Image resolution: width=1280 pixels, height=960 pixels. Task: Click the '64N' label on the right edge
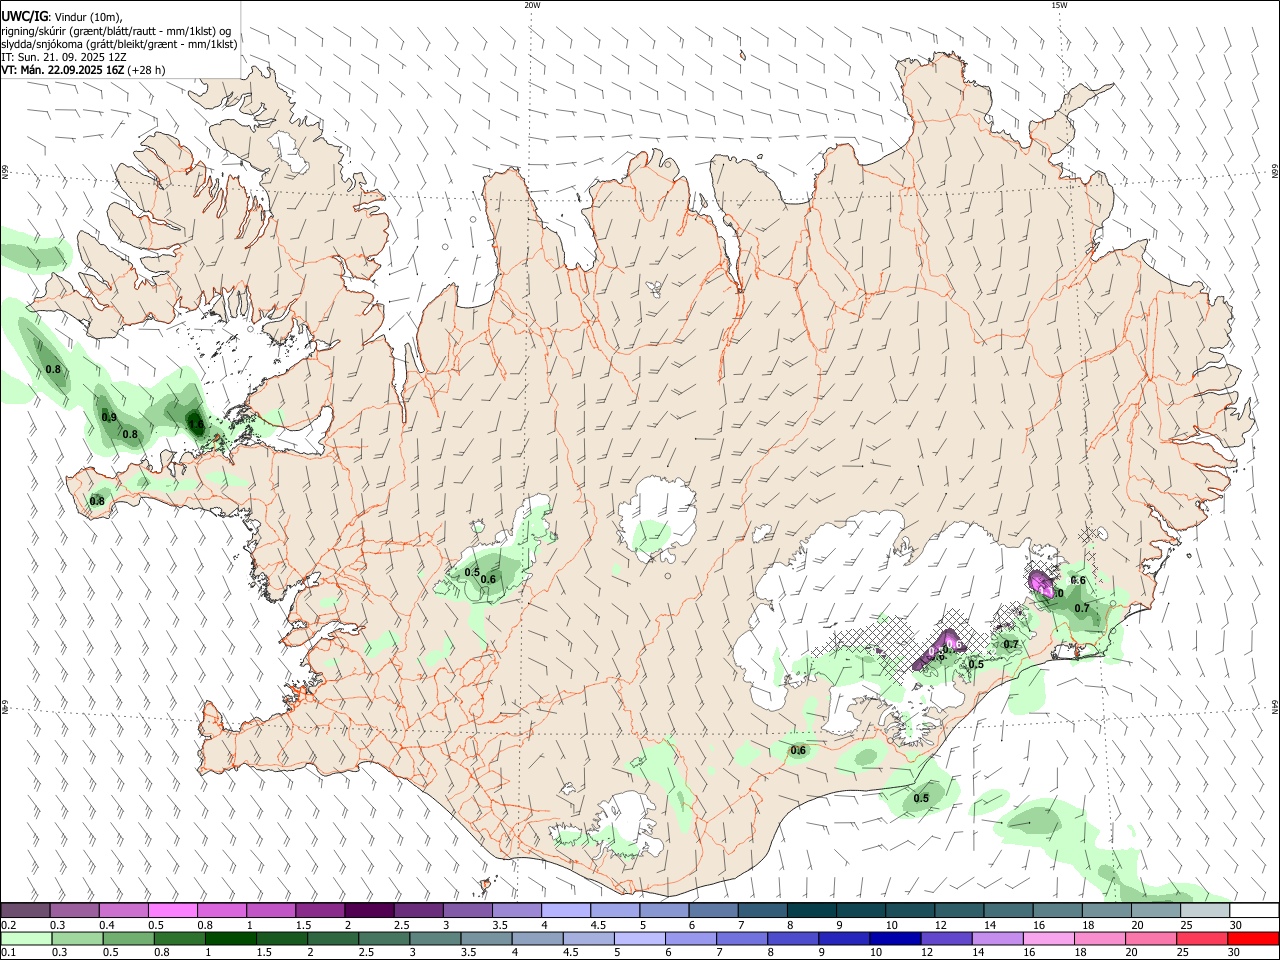point(1275,707)
